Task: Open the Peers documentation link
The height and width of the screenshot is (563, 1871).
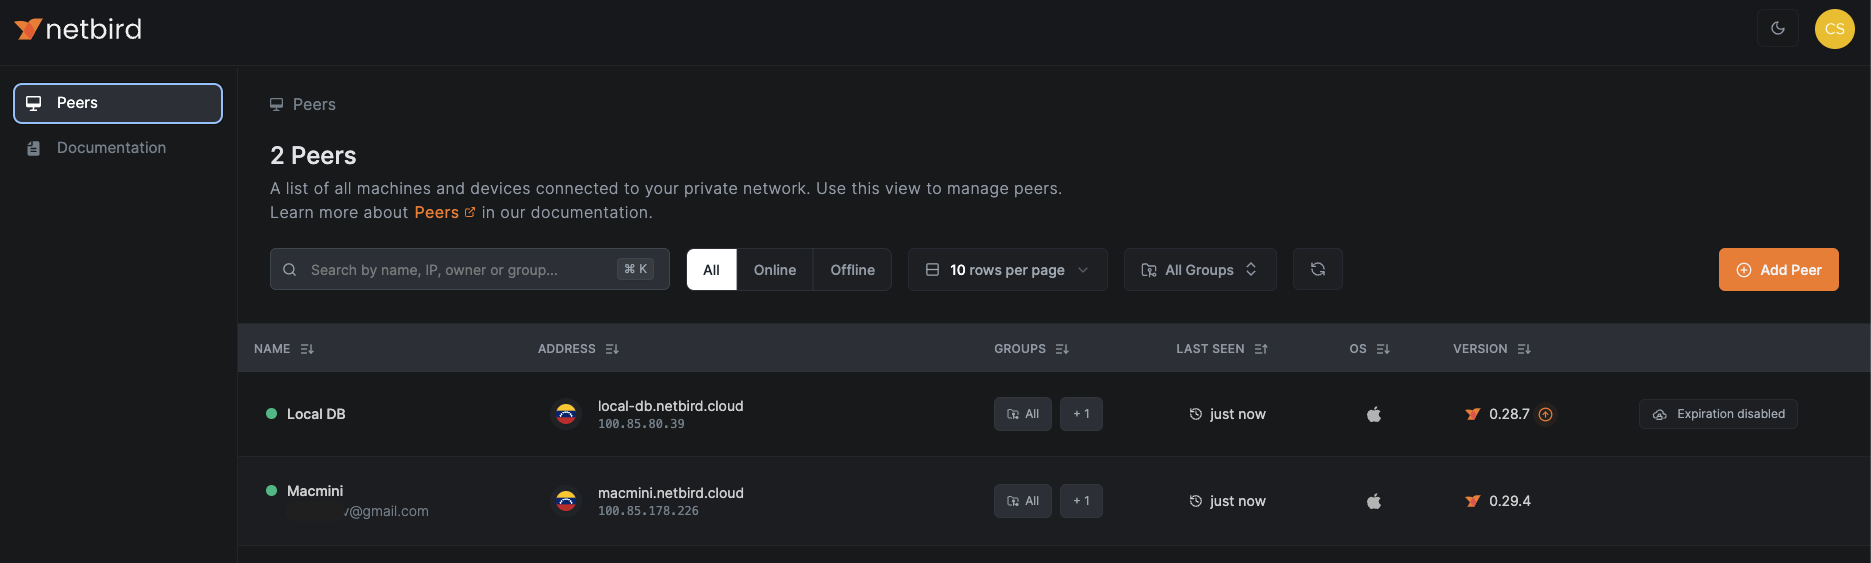Action: point(444,213)
